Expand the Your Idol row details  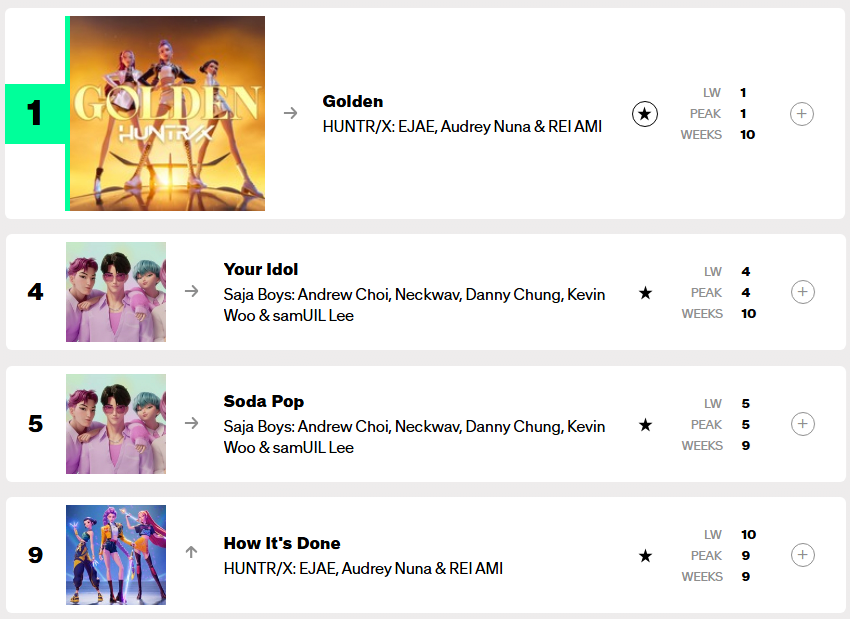[x=801, y=292]
